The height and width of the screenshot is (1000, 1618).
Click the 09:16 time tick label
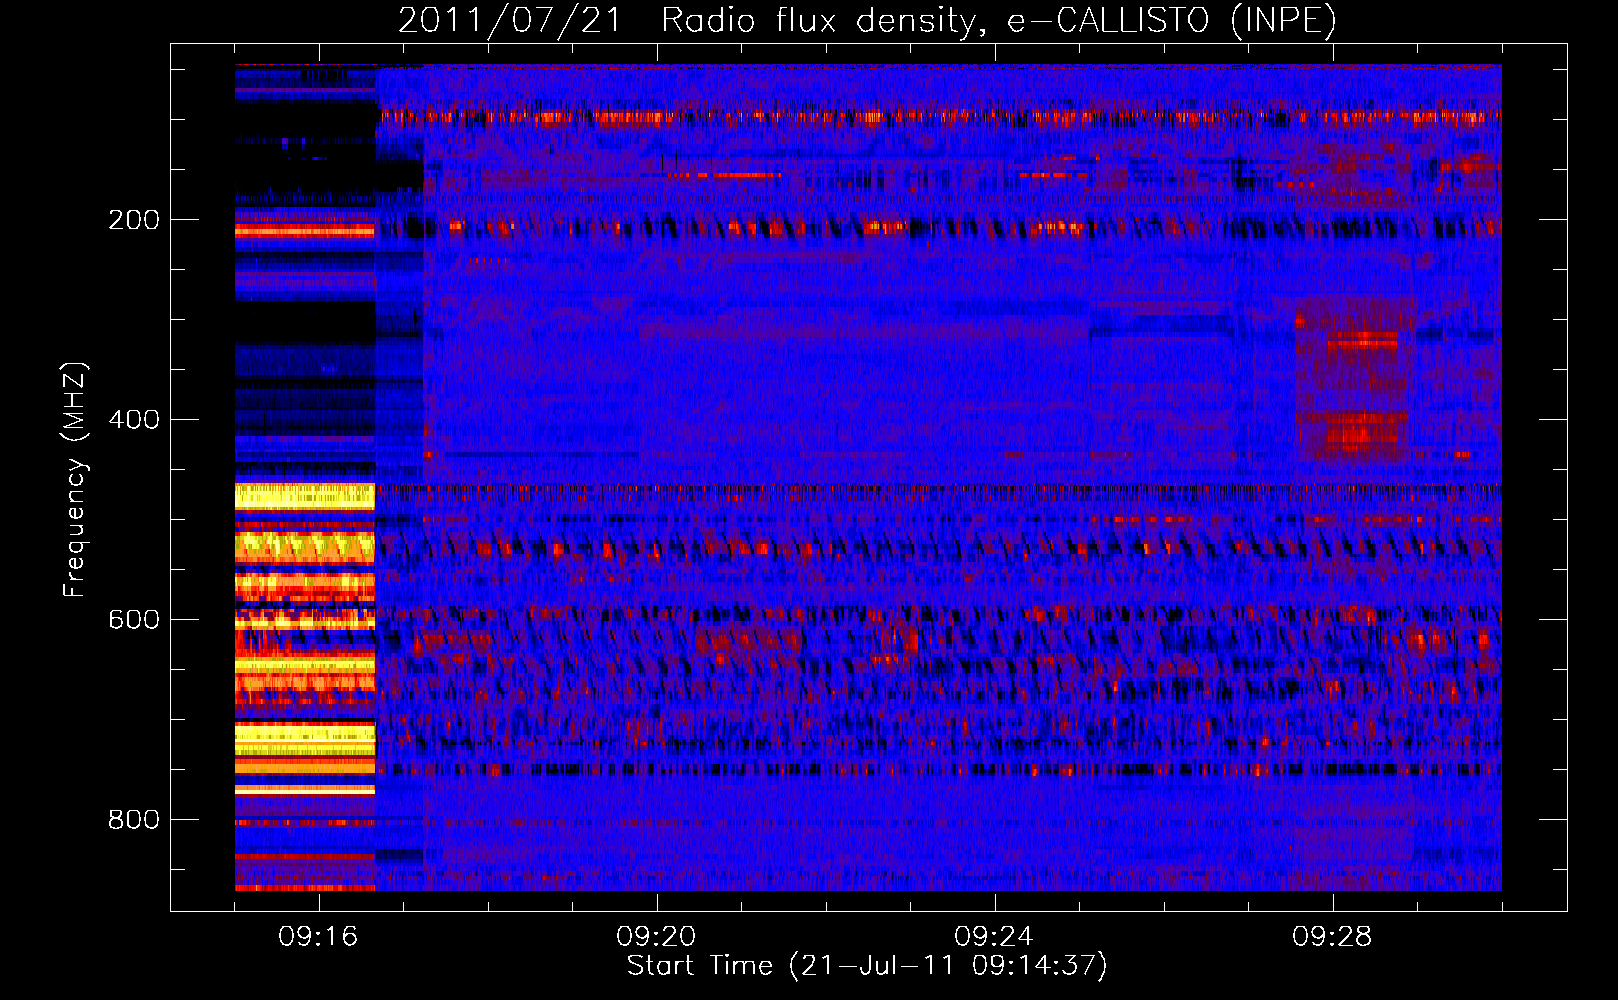point(318,937)
